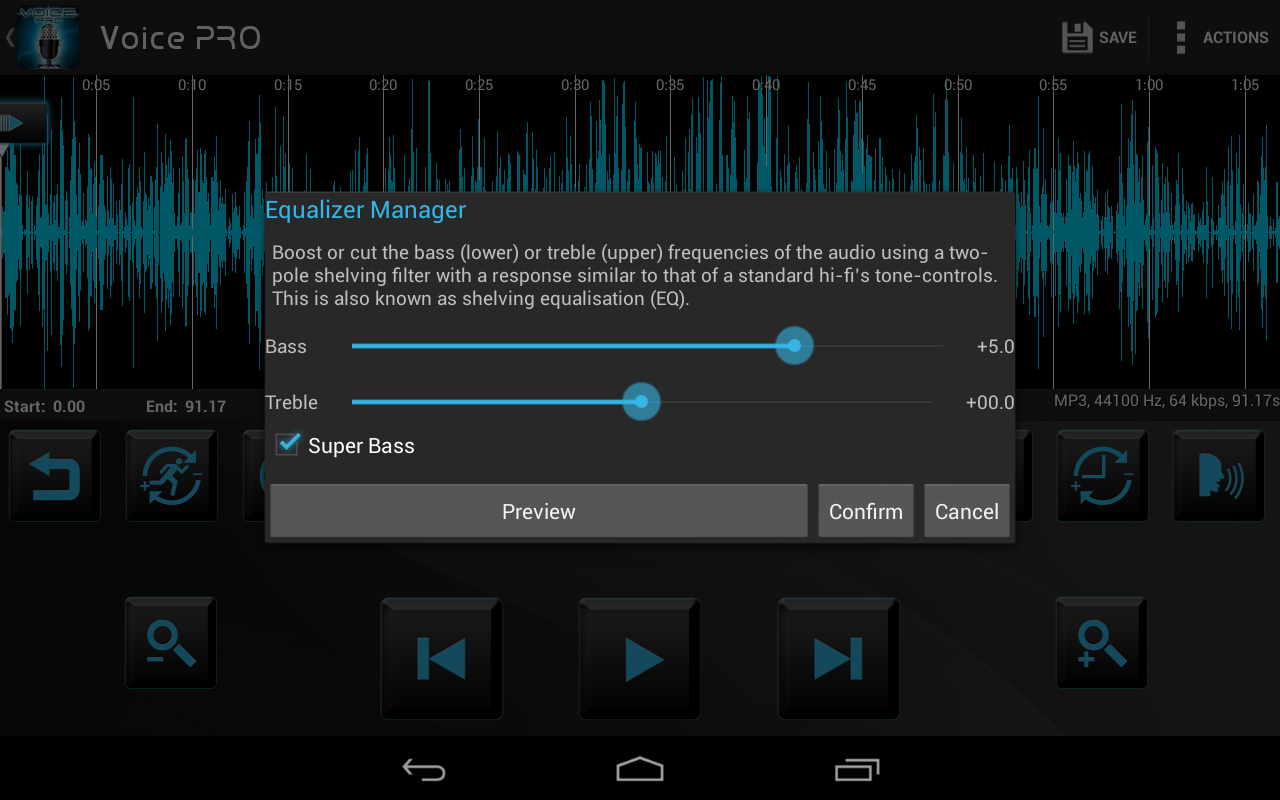Tap the Android recent apps button
The image size is (1280, 800).
pos(857,769)
